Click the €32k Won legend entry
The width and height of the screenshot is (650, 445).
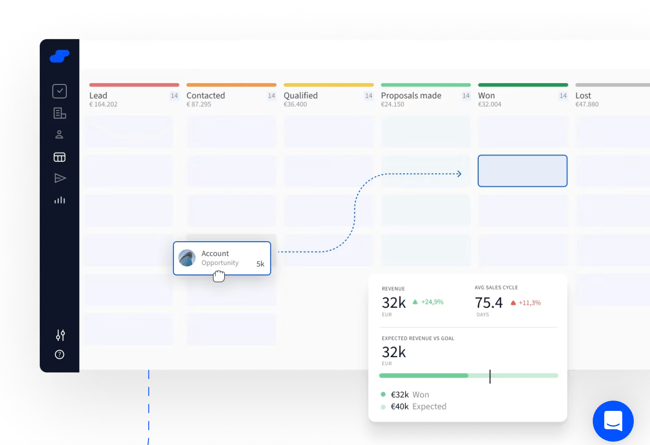click(405, 394)
